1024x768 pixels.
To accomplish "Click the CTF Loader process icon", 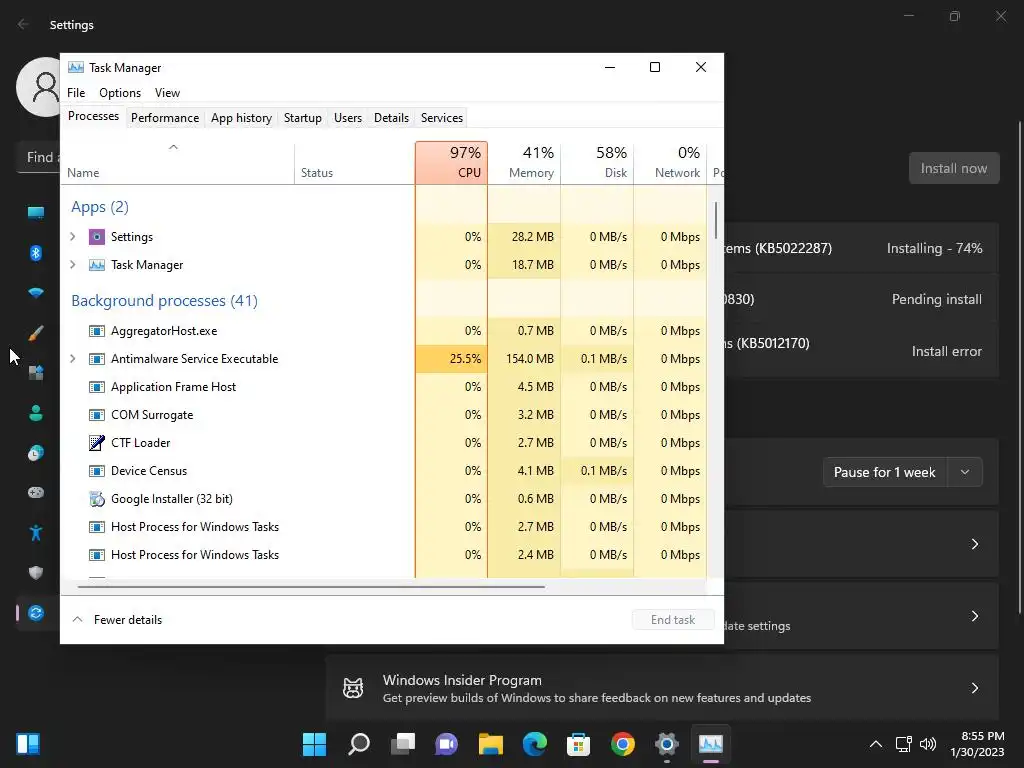I will [x=97, y=443].
